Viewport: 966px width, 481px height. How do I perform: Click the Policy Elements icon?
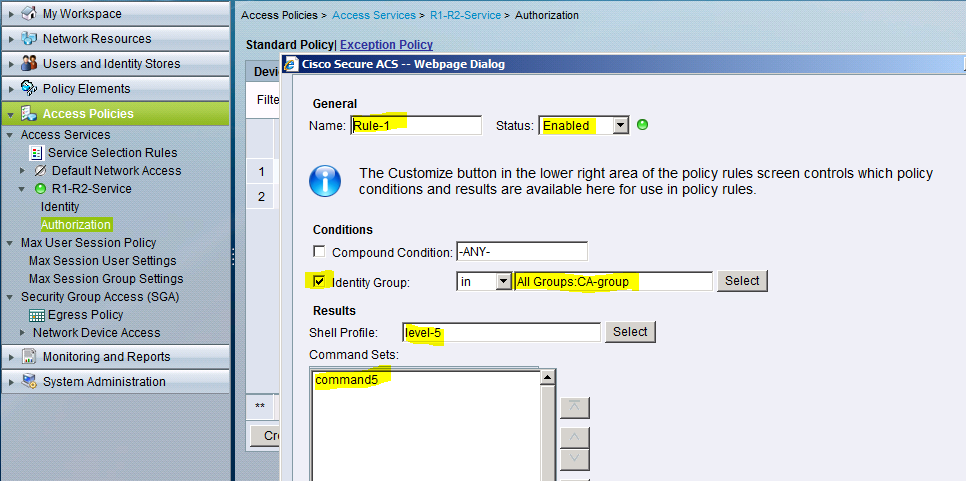pos(29,88)
